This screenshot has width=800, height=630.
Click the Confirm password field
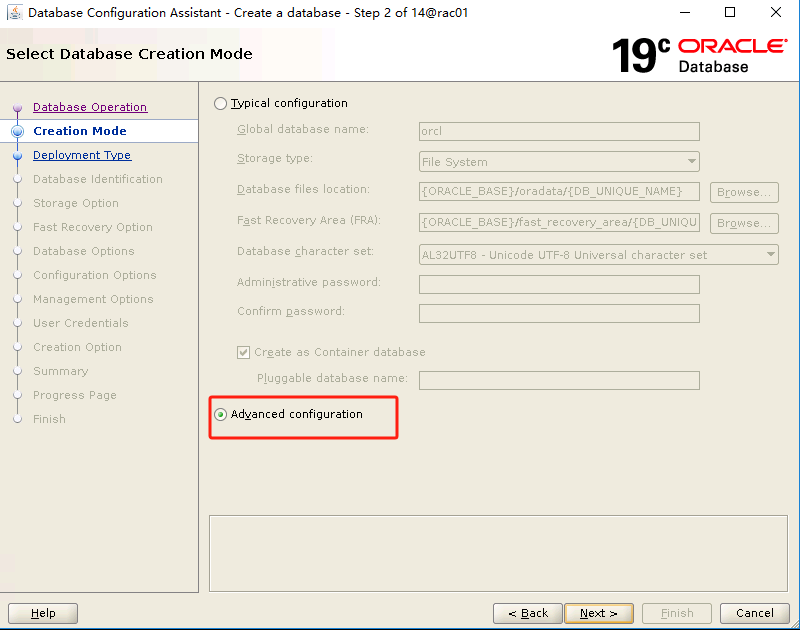coord(559,313)
